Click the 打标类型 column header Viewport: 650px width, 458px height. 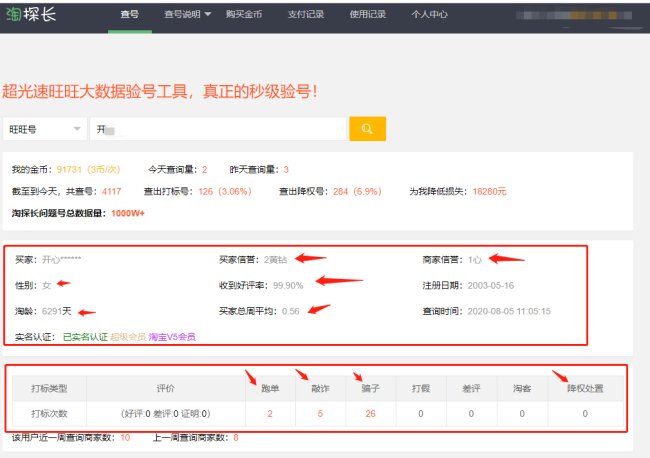click(x=49, y=388)
